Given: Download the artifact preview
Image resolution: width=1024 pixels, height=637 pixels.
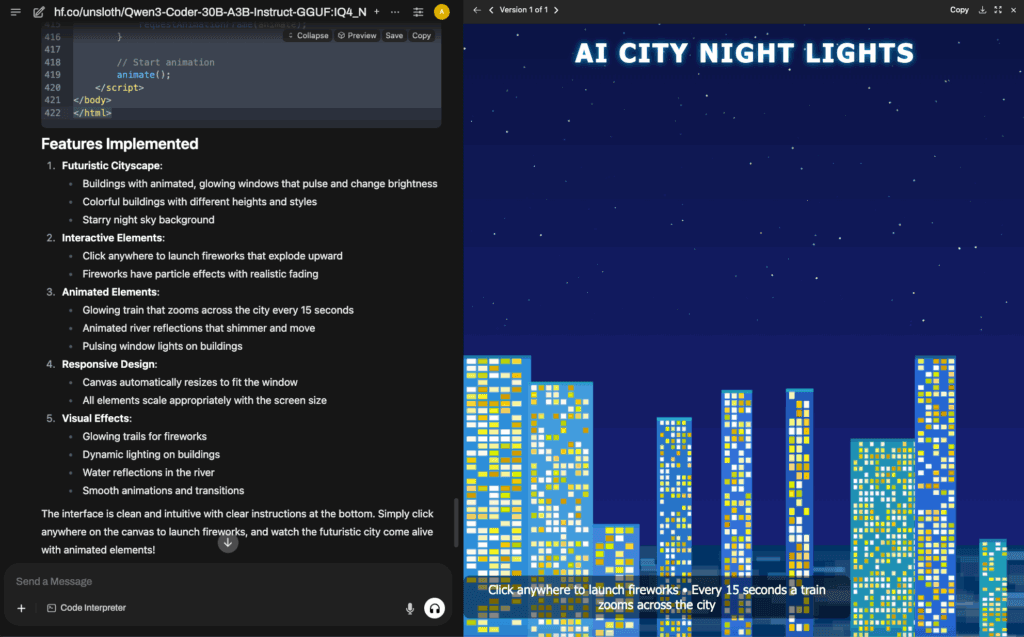Looking at the screenshot, I should [x=982, y=10].
